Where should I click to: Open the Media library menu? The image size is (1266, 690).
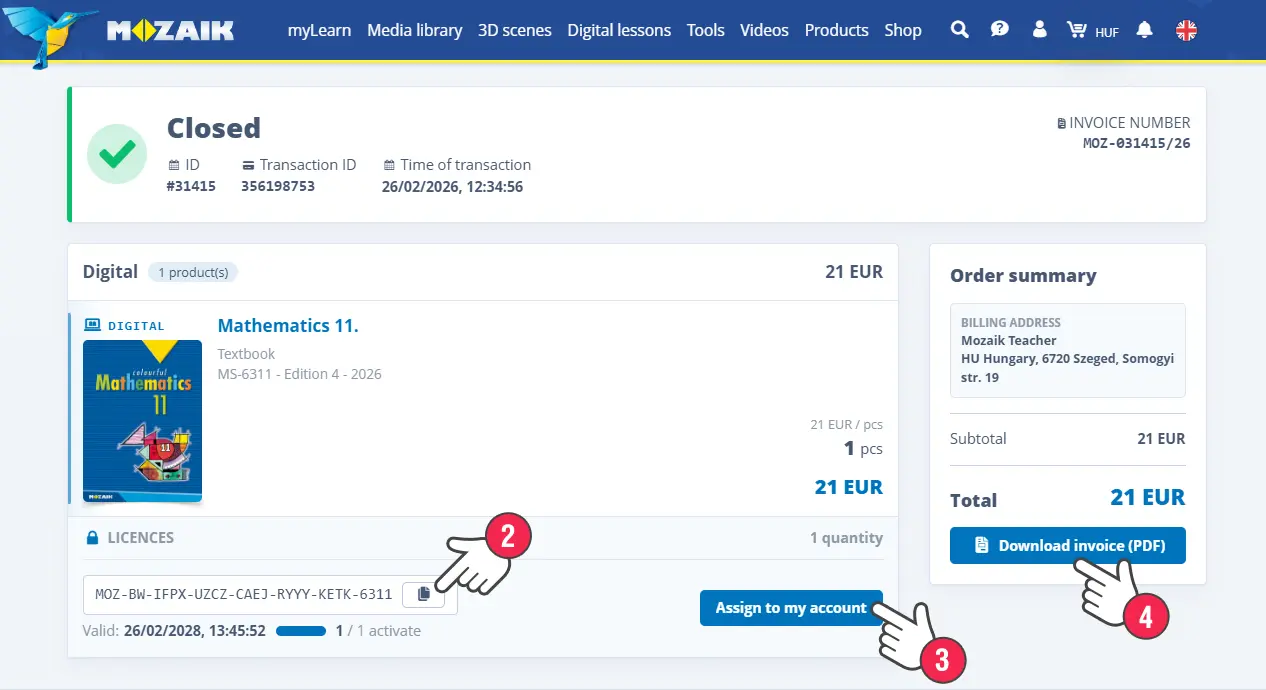[414, 30]
